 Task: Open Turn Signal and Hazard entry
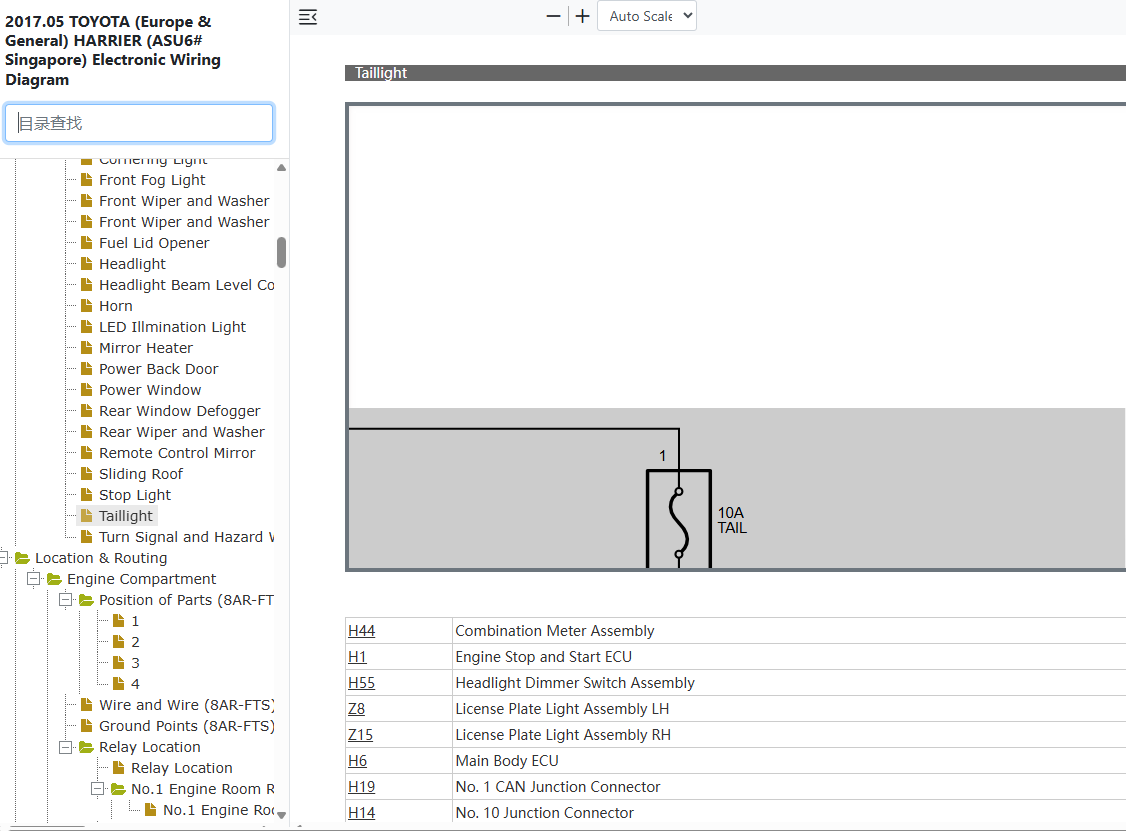pos(187,537)
